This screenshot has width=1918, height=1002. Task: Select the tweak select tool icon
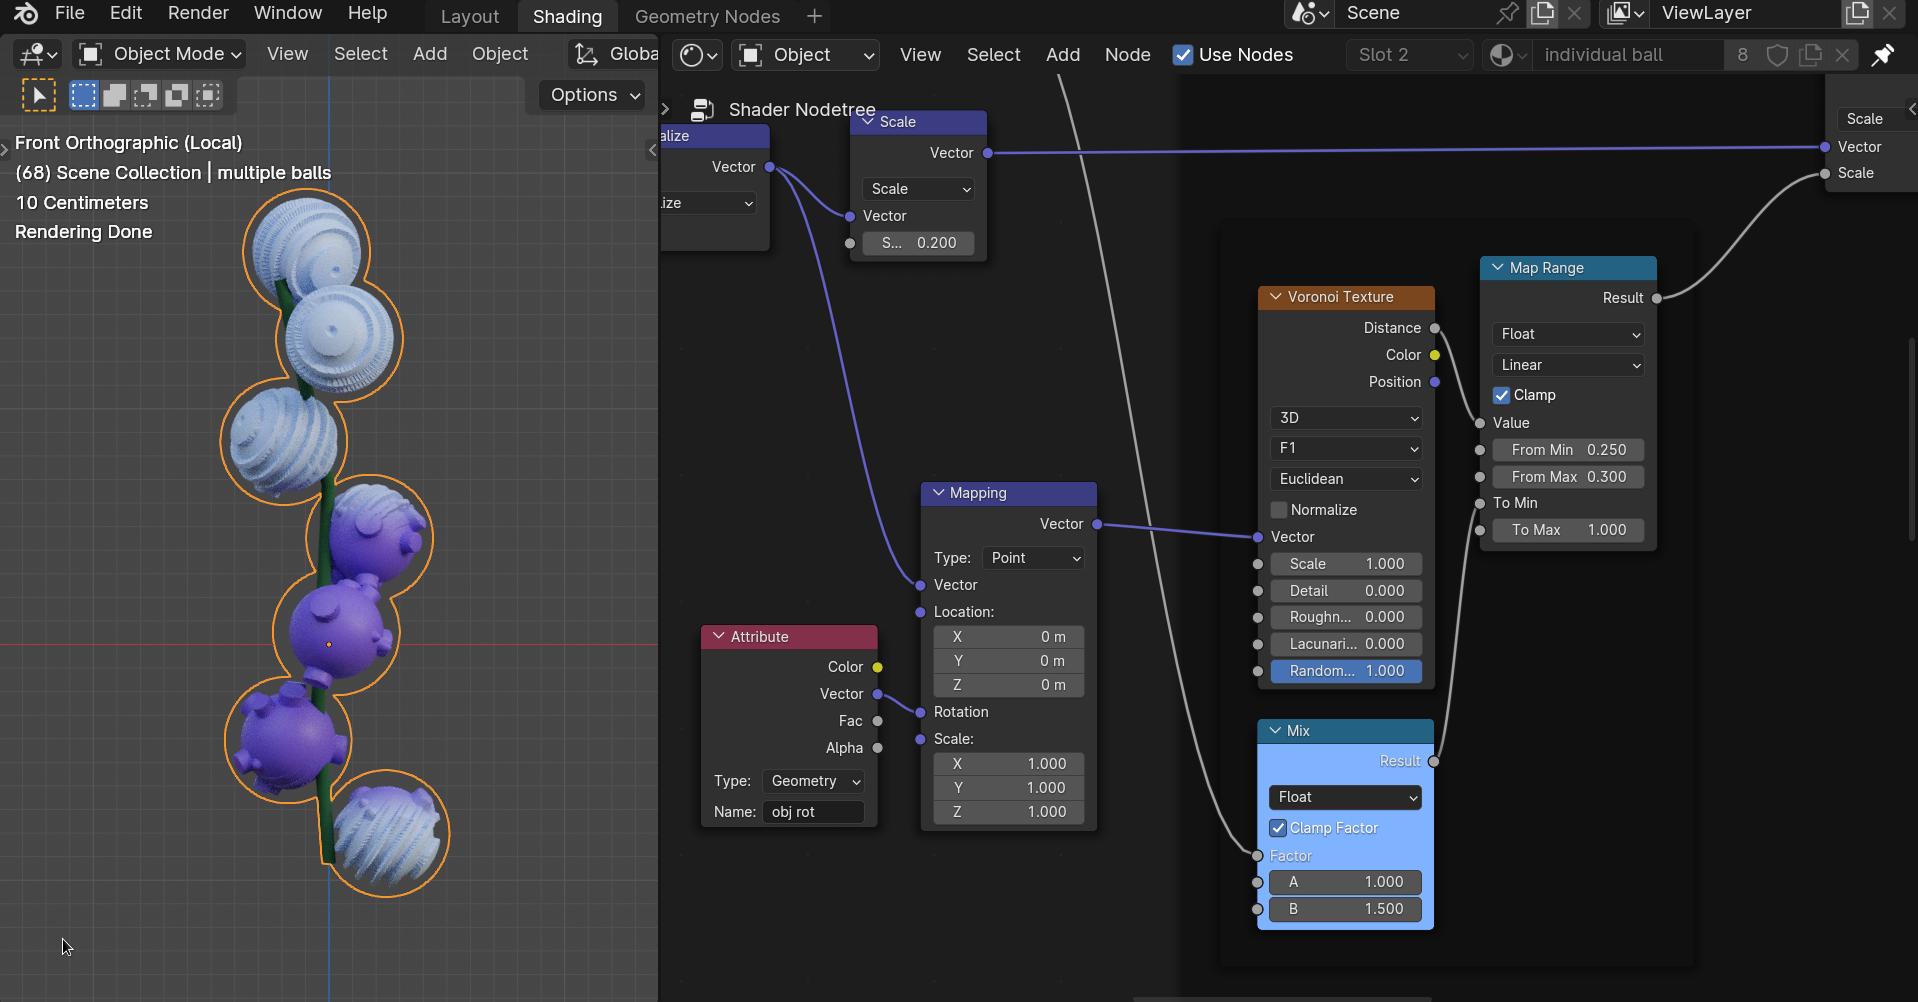39,95
